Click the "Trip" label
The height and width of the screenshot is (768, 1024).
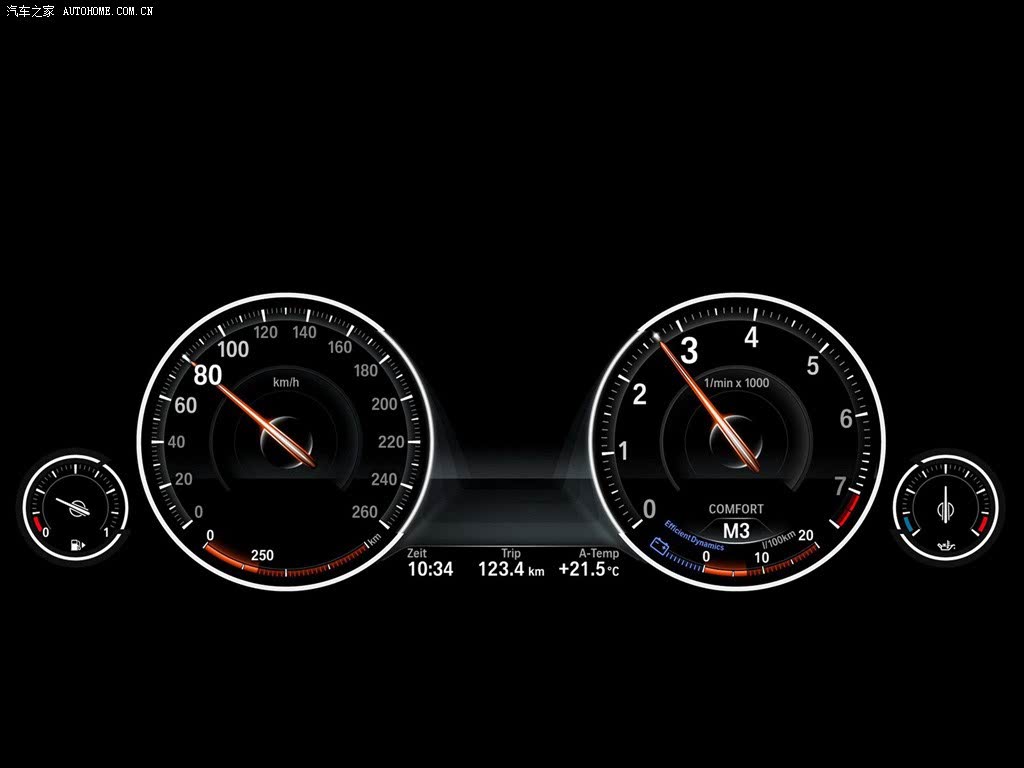(511, 553)
